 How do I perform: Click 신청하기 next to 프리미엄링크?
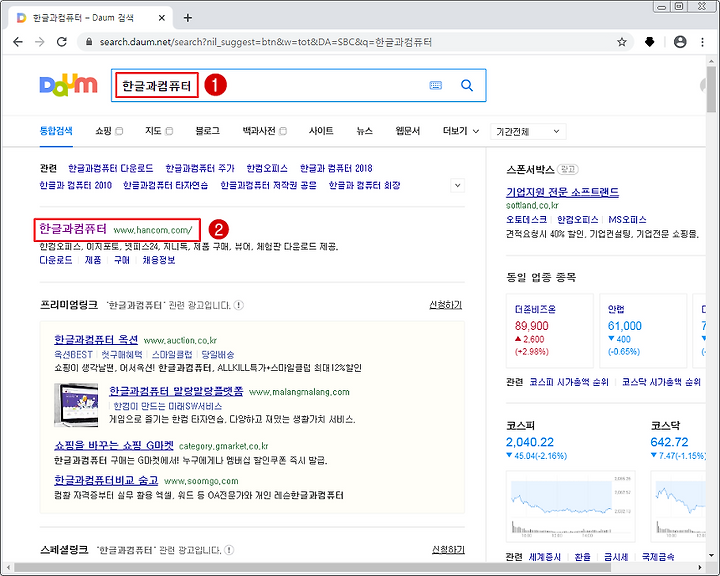[x=445, y=305]
